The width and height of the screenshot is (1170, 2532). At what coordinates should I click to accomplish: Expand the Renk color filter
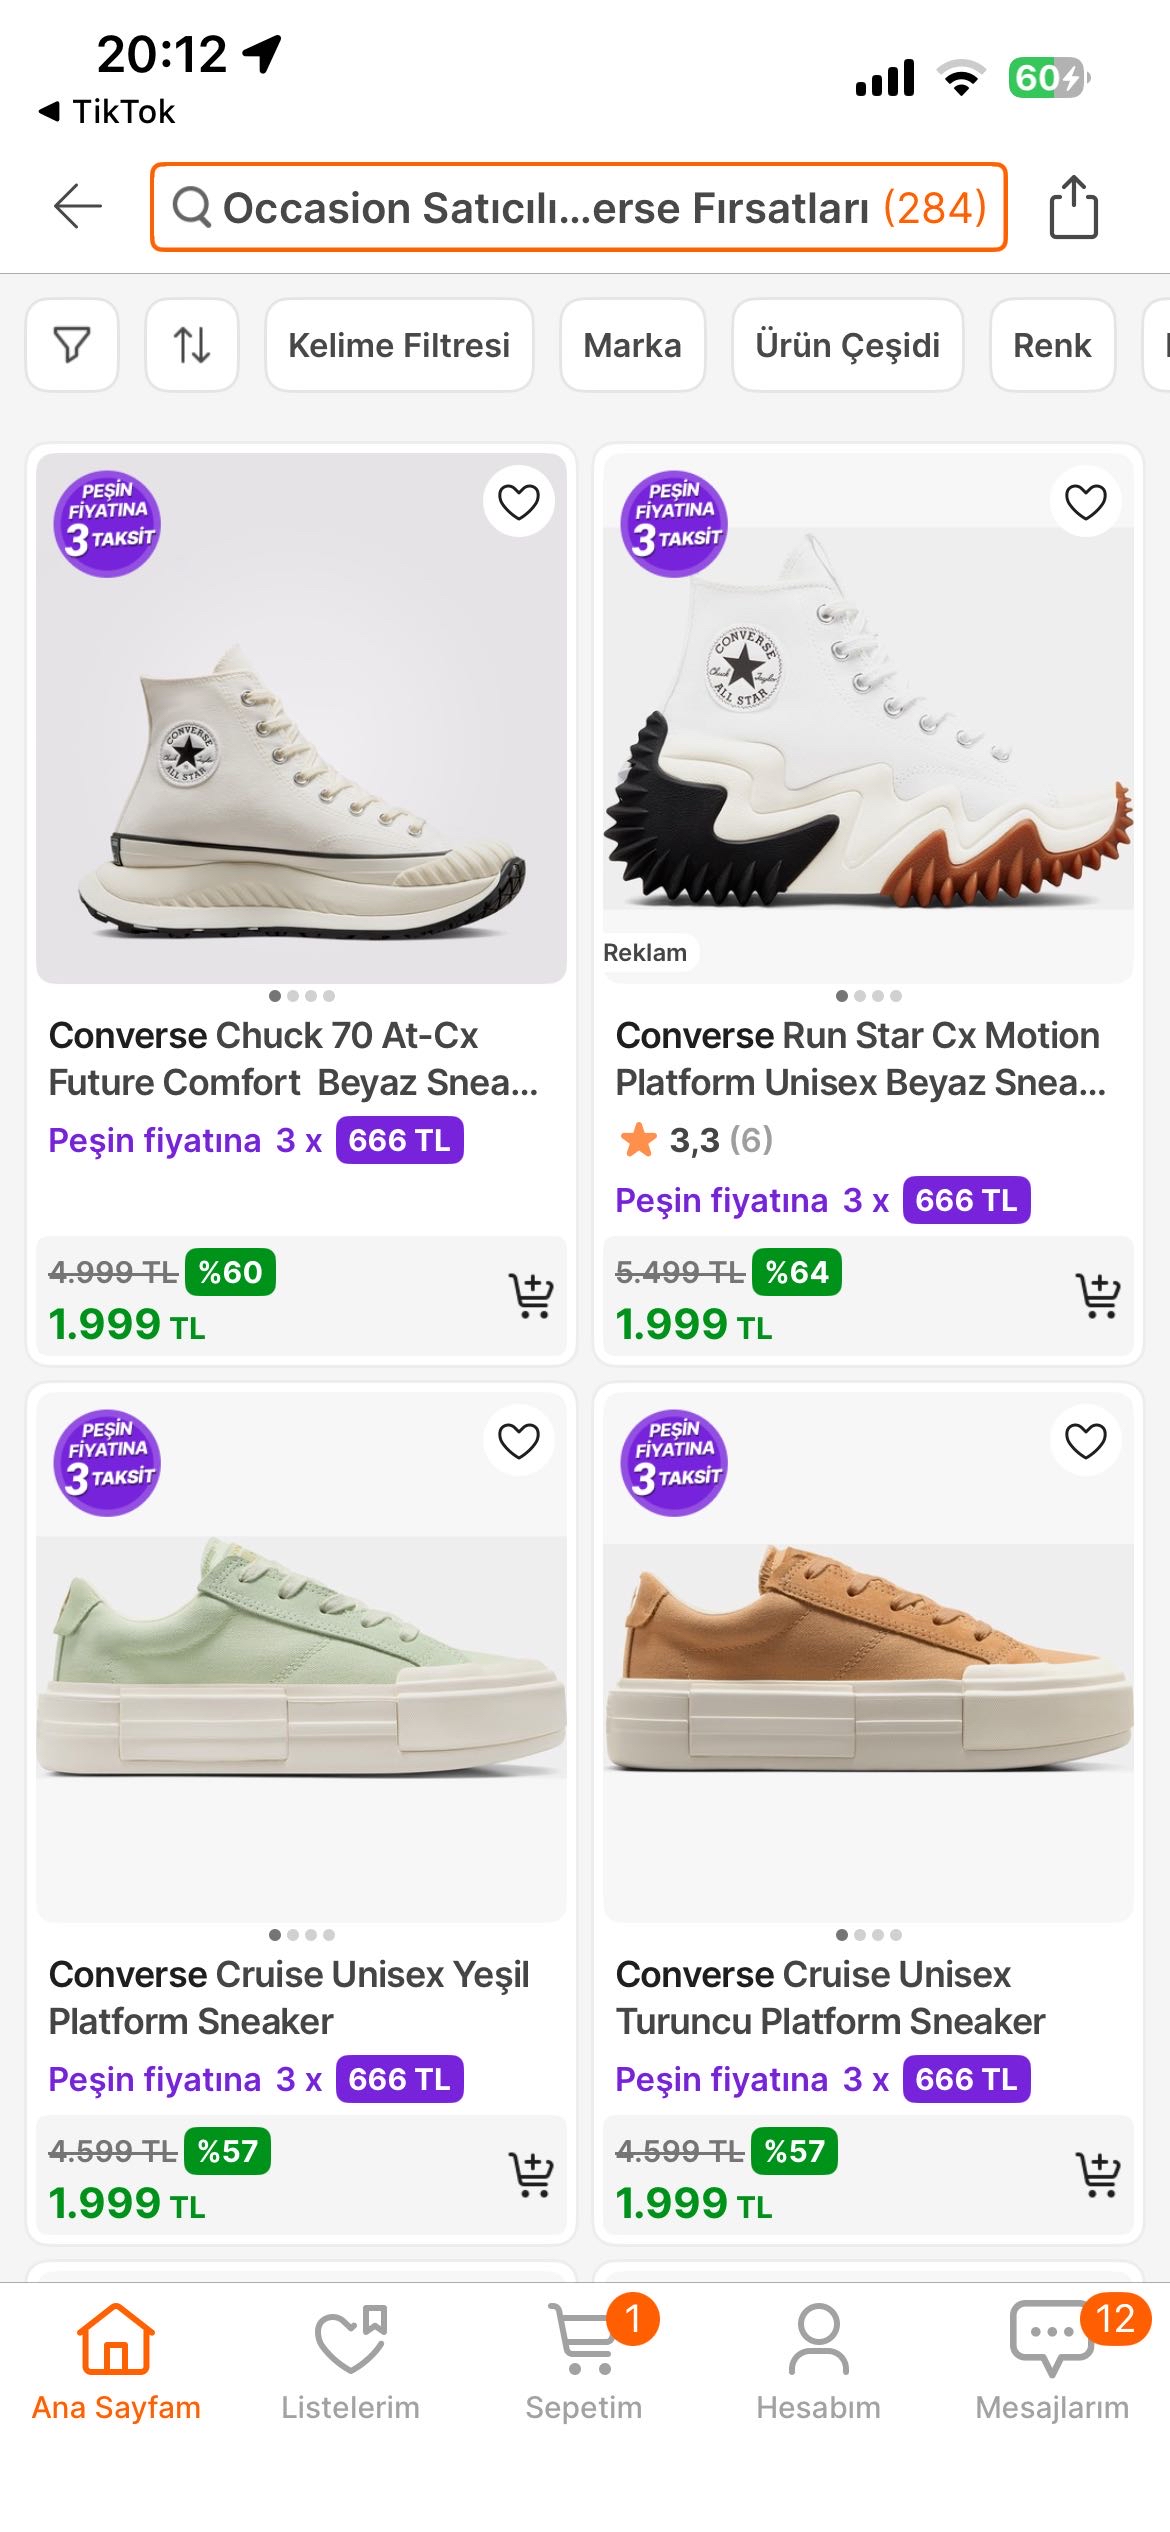click(x=1051, y=345)
